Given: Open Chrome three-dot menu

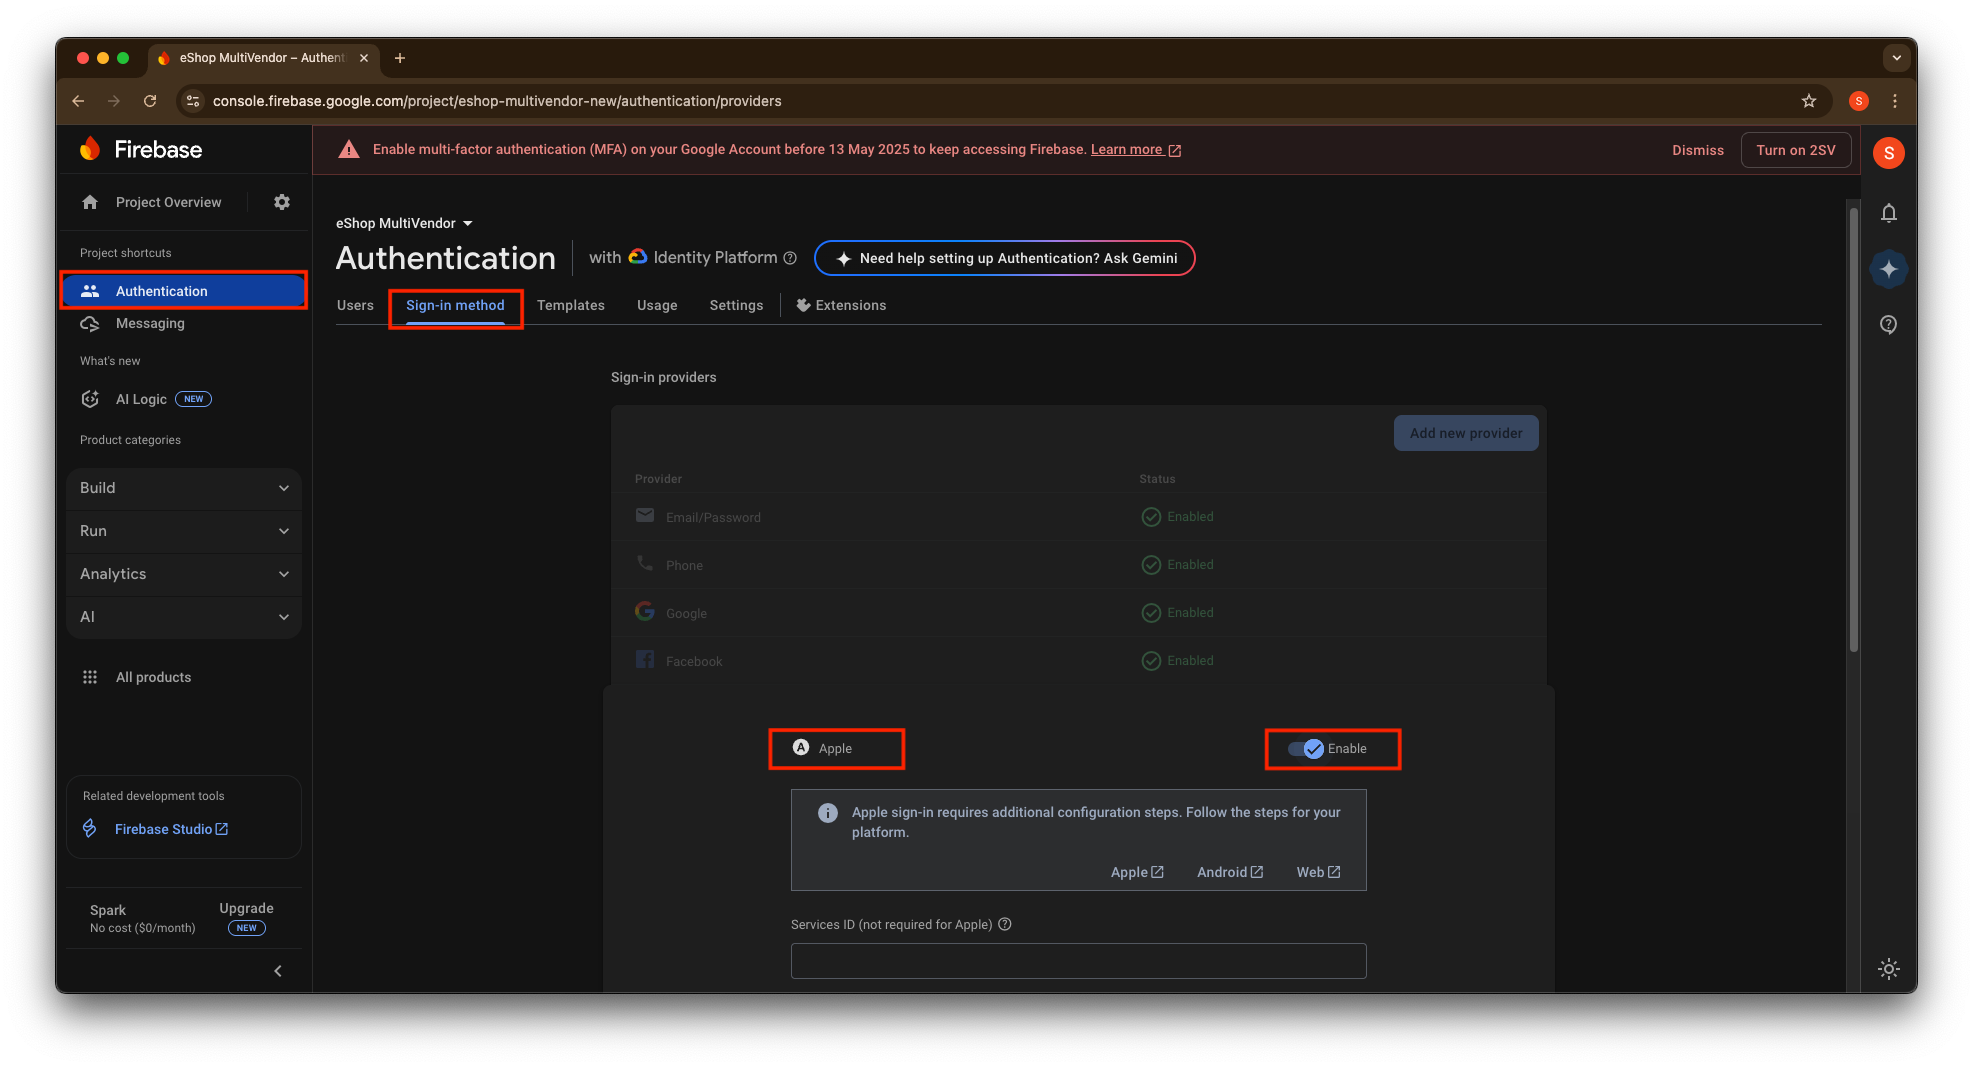Looking at the screenshot, I should (1894, 101).
